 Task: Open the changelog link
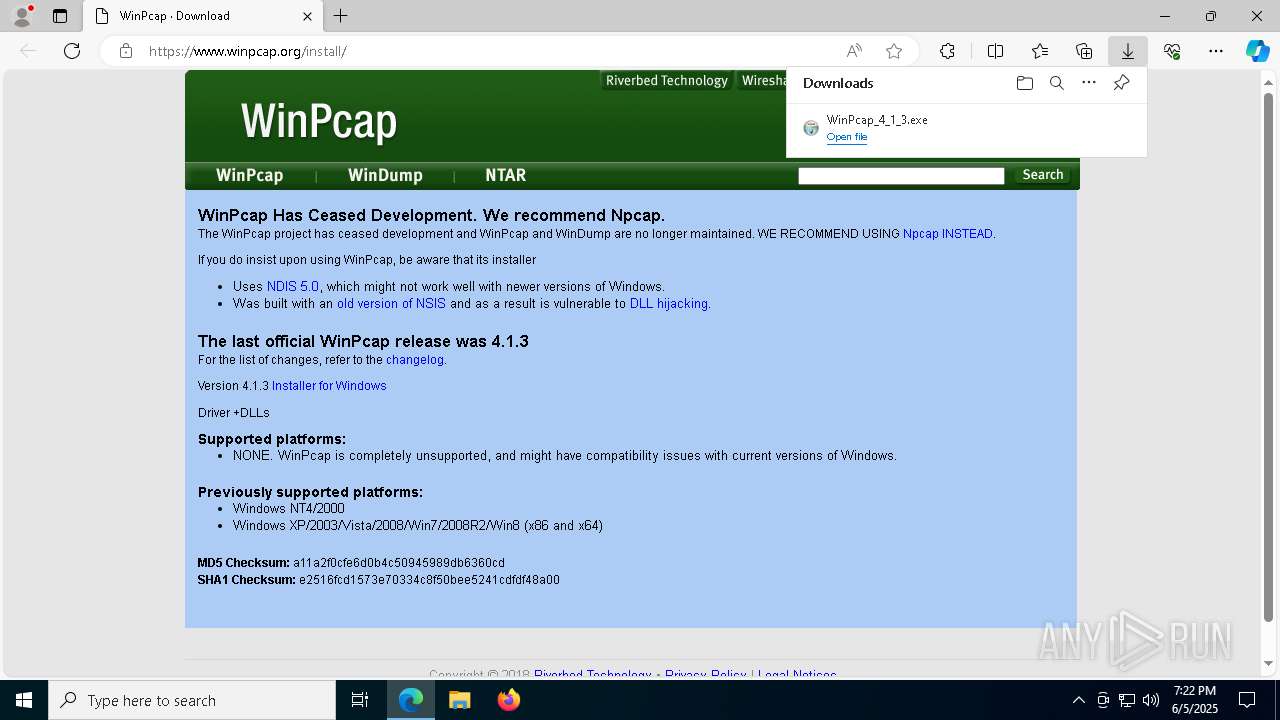(x=415, y=360)
